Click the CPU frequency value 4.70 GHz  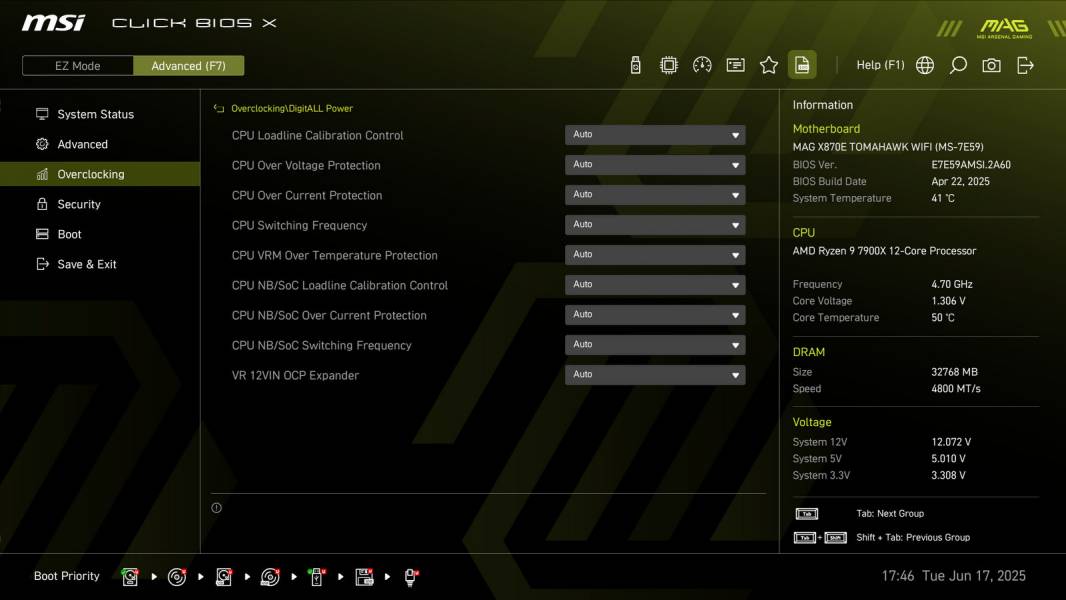952,284
